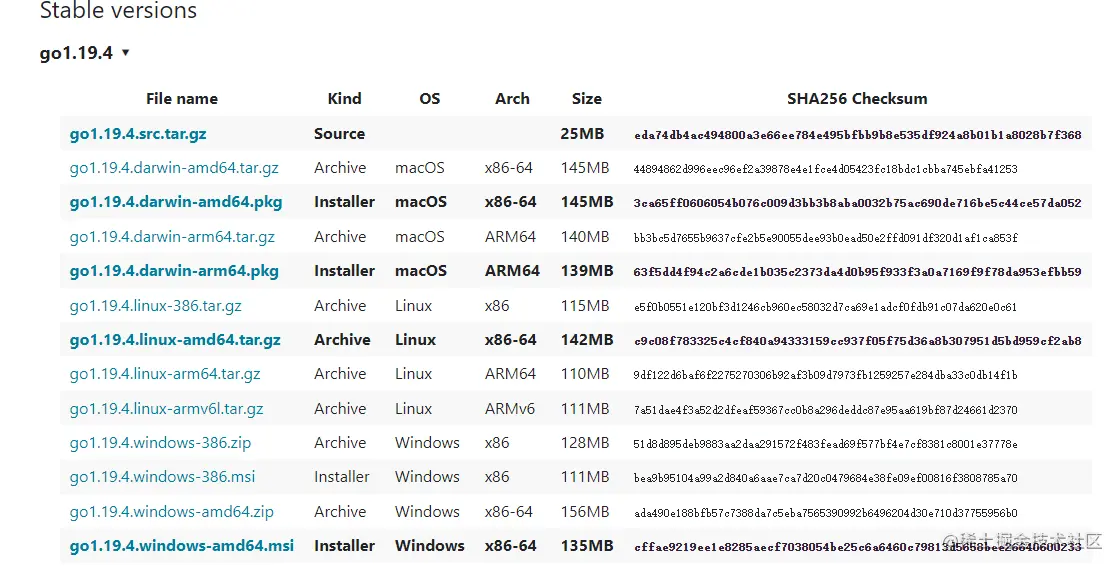Download go1.19.4.windows-amd64.zip archive

171,512
